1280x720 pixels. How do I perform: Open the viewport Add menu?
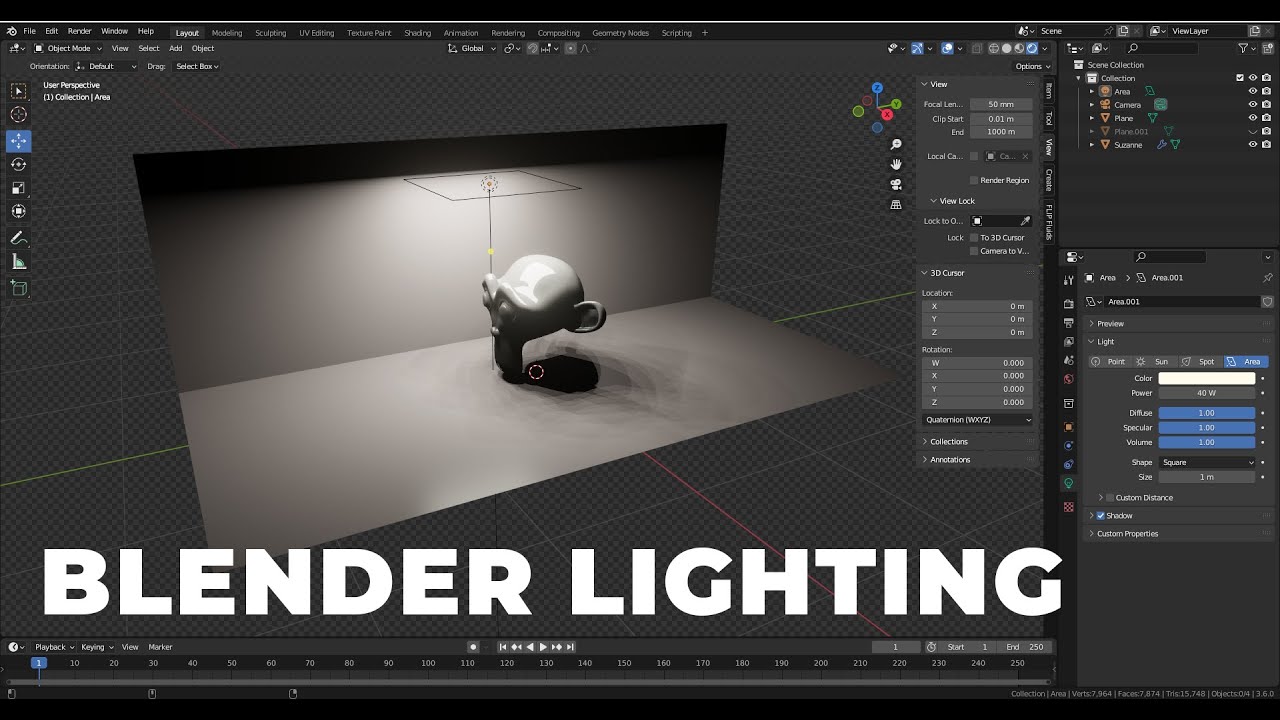pyautogui.click(x=175, y=48)
